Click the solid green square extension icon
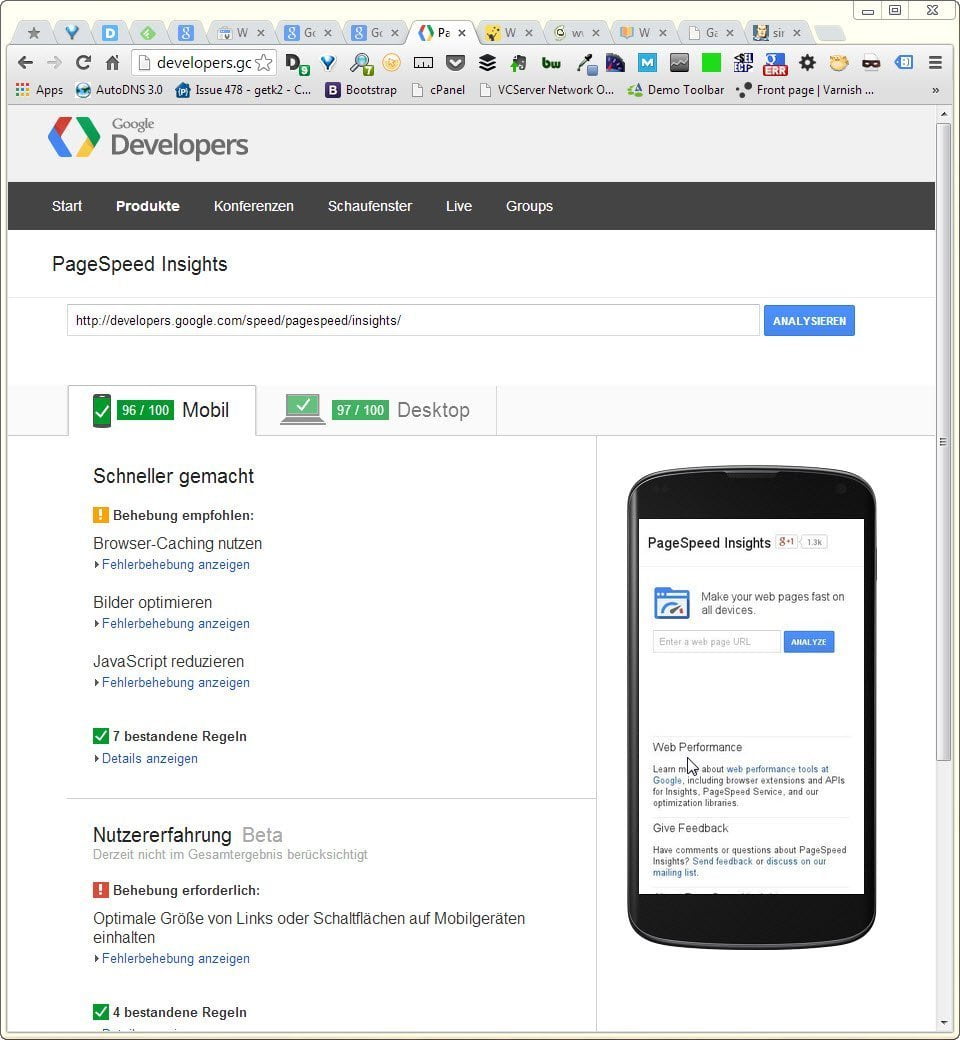960x1040 pixels. 711,63
